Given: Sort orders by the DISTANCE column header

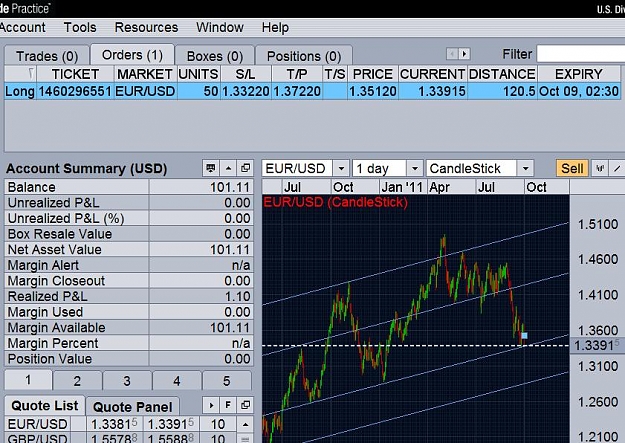Looking at the screenshot, I should point(502,74).
